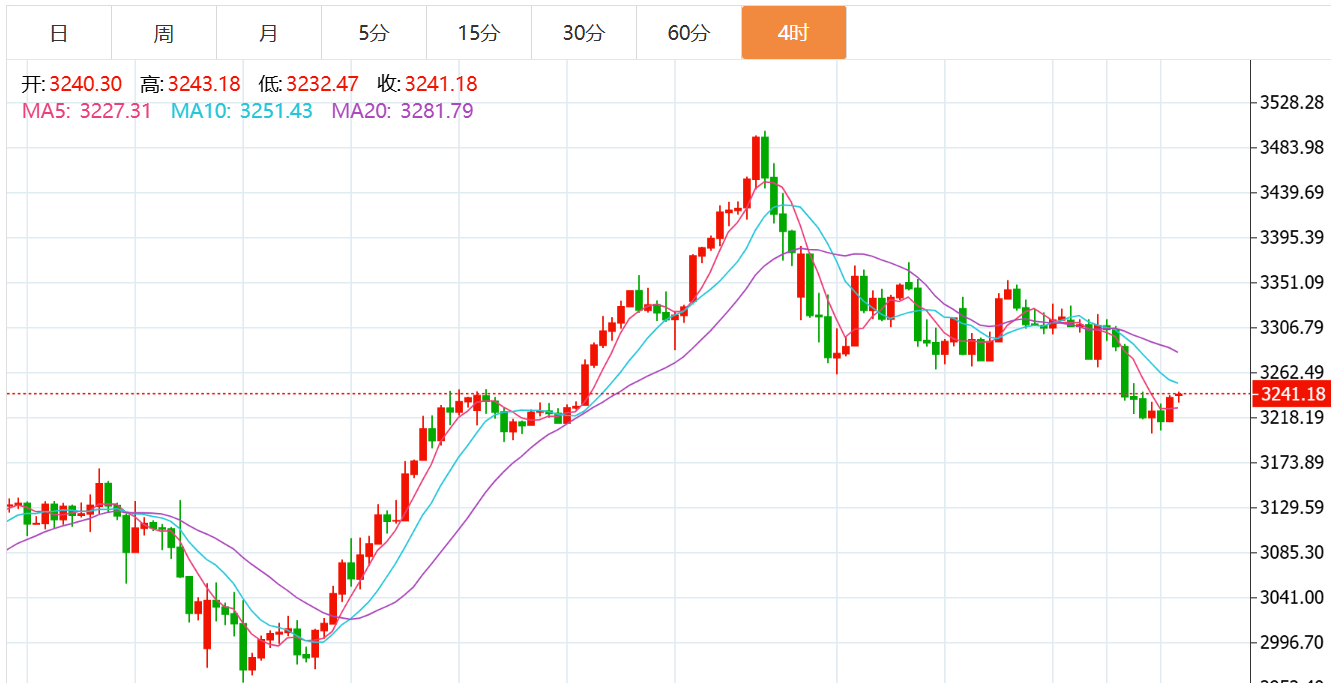Select the highlighted orange 4时 tab
The height and width of the screenshot is (683, 1331).
pyautogui.click(x=794, y=33)
